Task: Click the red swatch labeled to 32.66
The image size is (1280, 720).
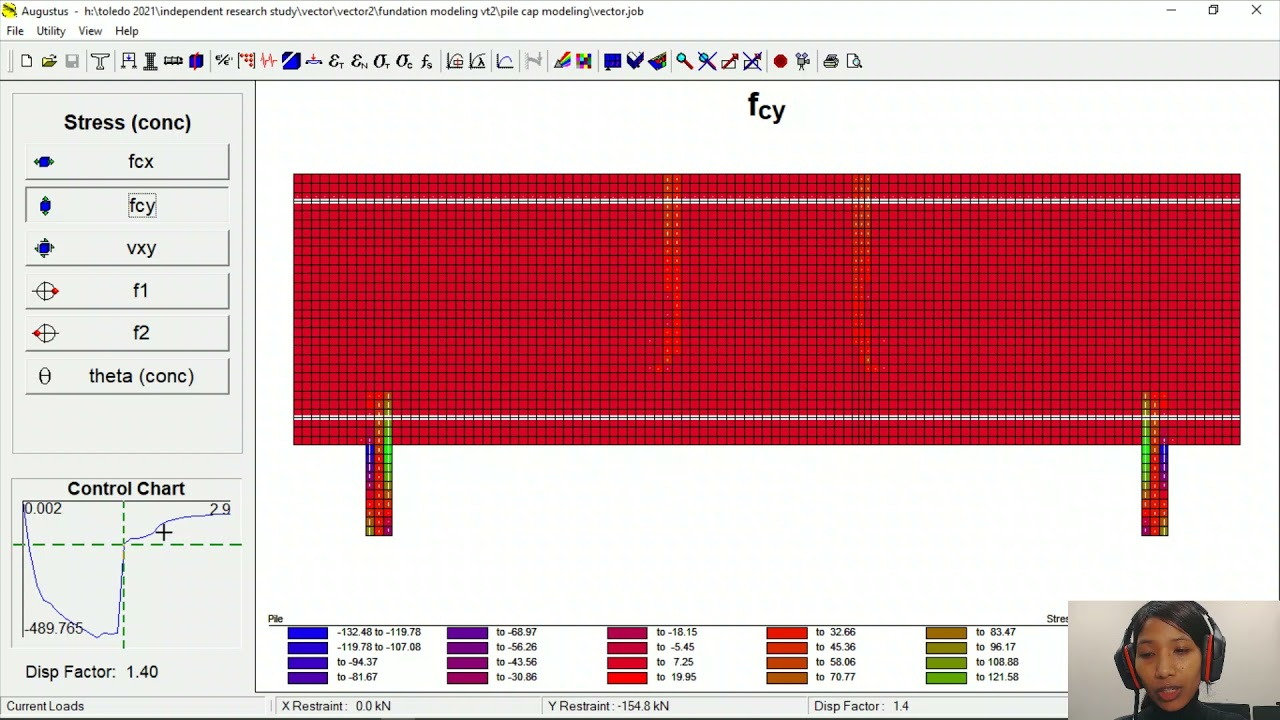Action: point(786,632)
